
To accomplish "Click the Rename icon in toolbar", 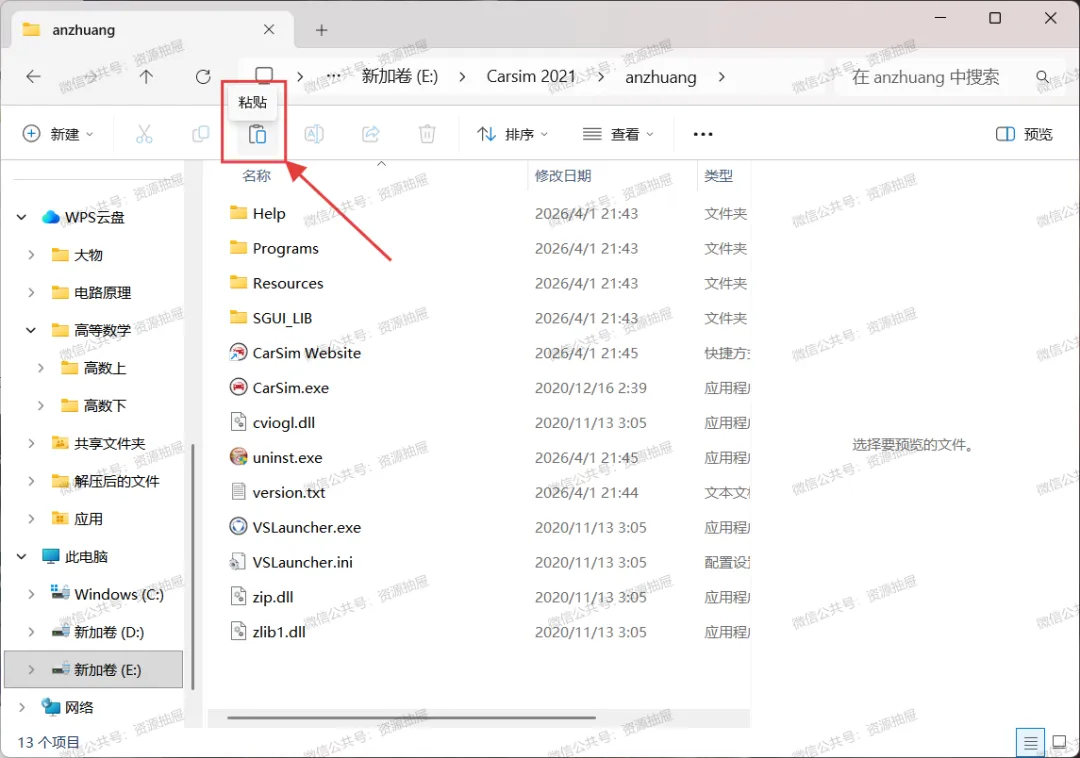I will coord(314,134).
